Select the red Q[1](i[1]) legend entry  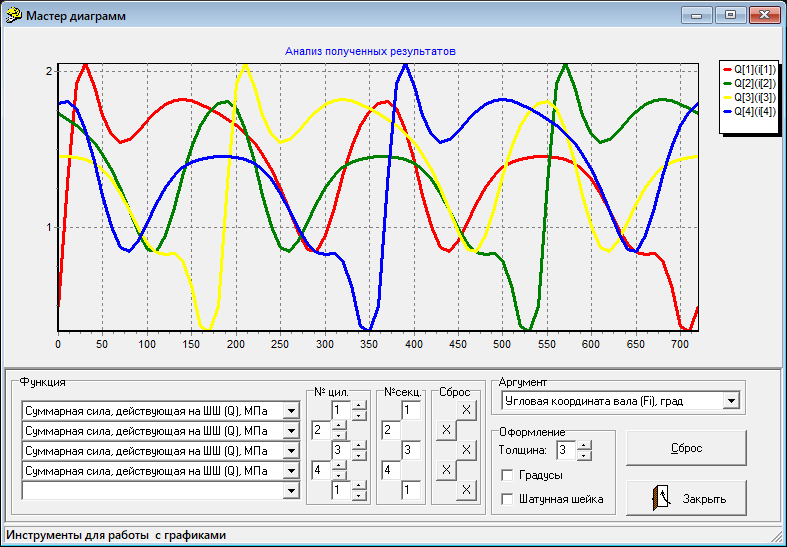(749, 69)
